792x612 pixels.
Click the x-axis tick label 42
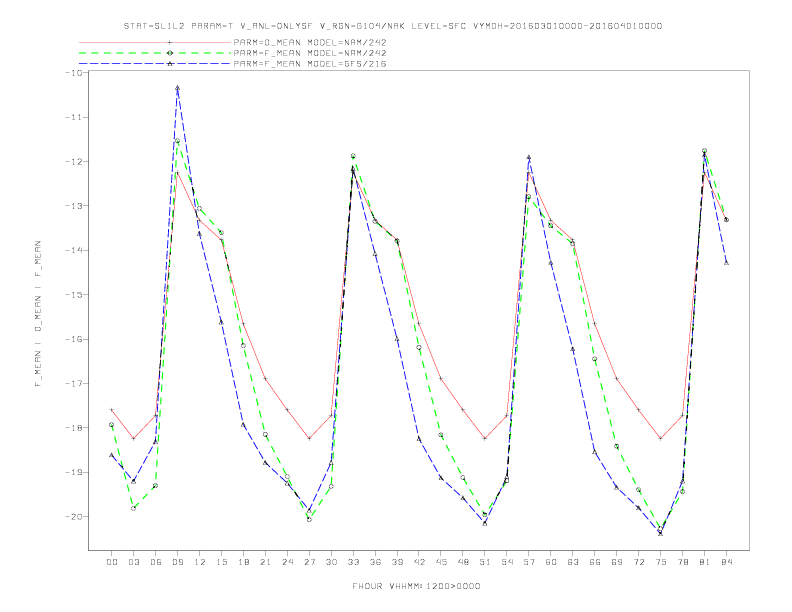coord(419,562)
